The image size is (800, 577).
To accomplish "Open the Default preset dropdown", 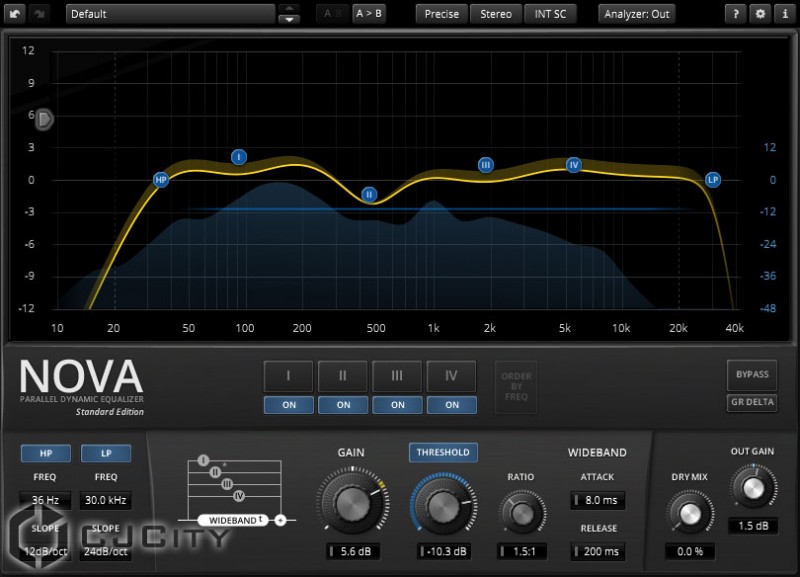I will (x=170, y=14).
